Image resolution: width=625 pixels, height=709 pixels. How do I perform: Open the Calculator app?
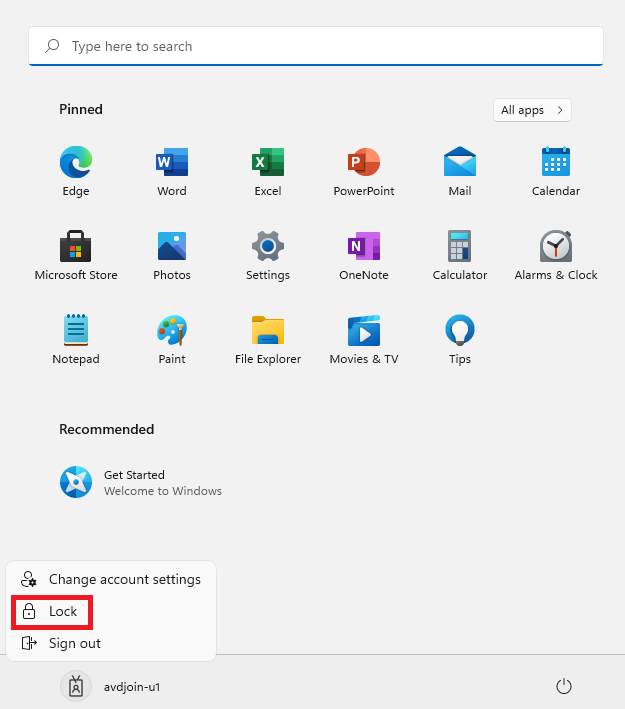tap(460, 255)
